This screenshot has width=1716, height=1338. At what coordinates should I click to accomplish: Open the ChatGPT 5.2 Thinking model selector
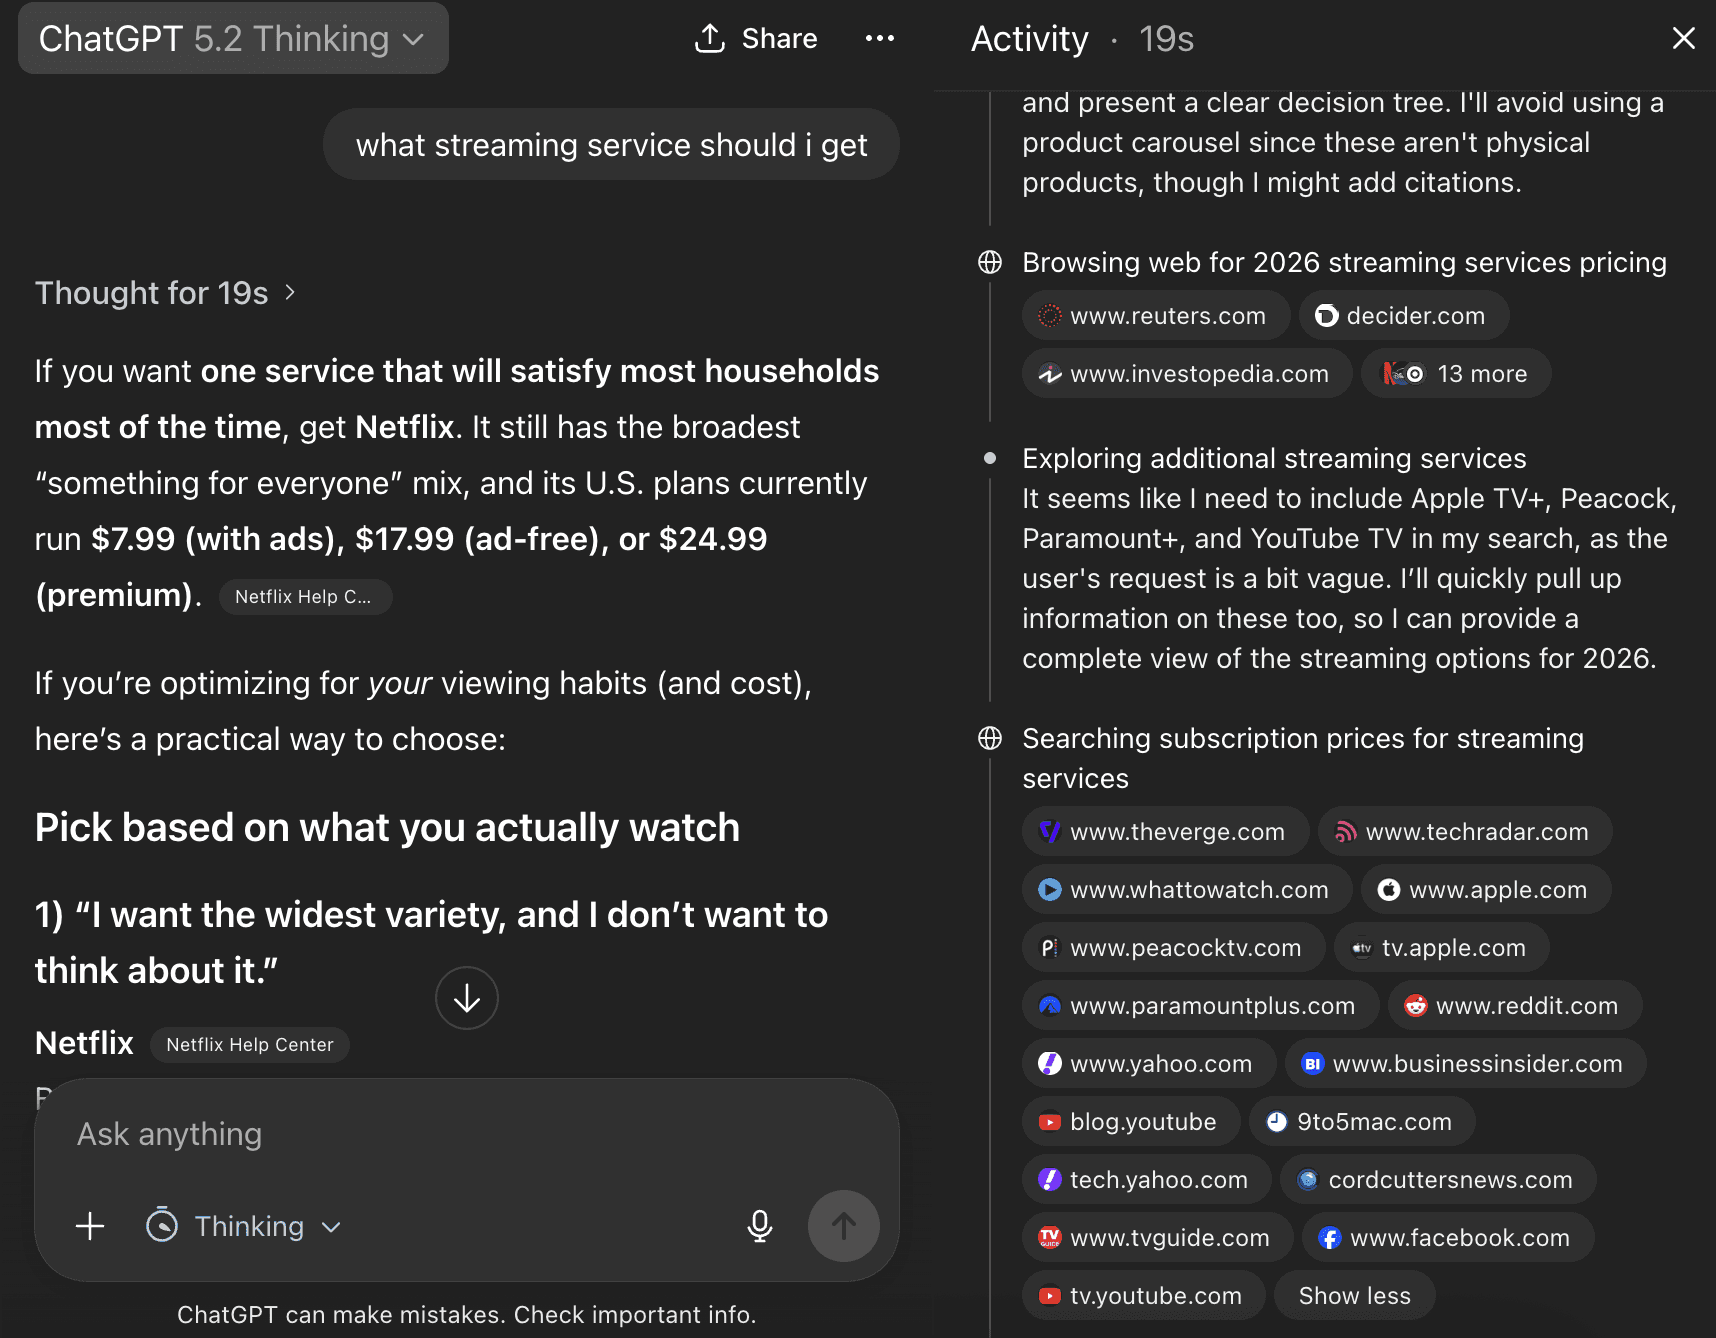point(232,38)
